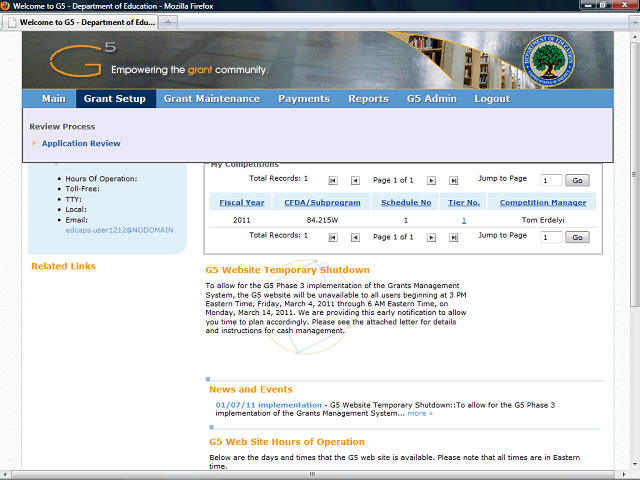Go to first page in top pager
640x480 pixels.
[x=333, y=180]
